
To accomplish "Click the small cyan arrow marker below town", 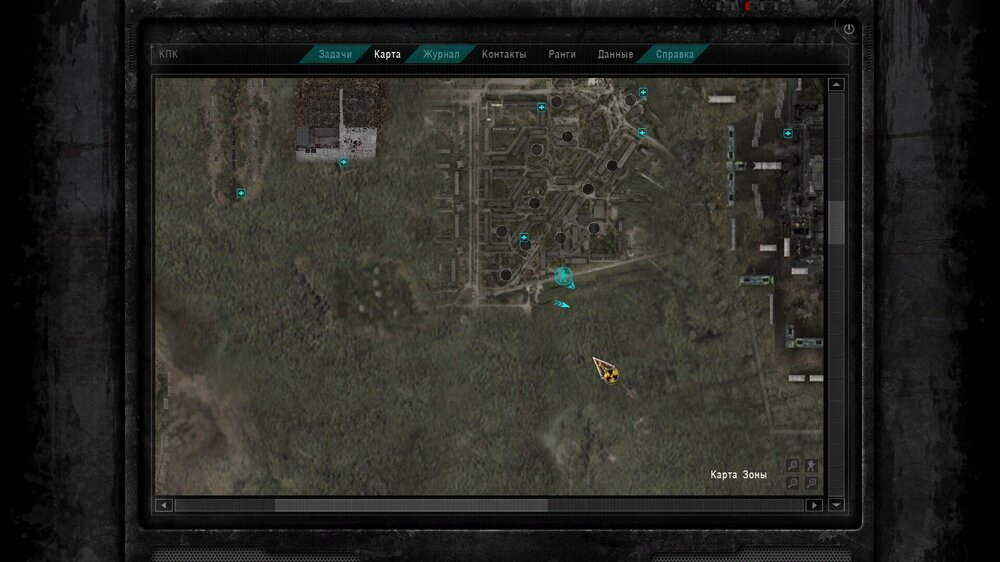I will 562,304.
